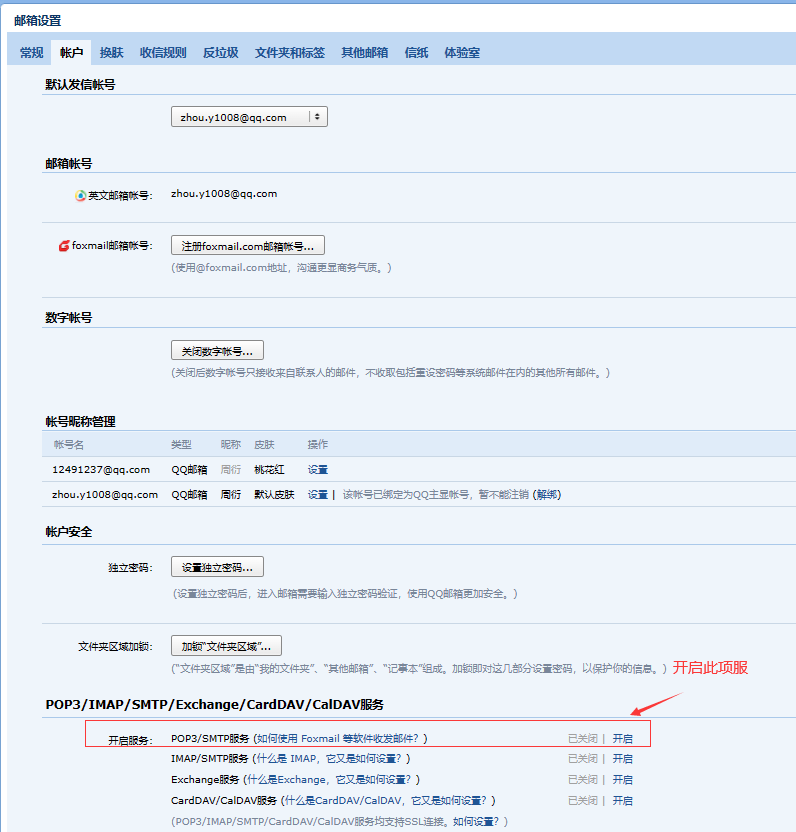Enable the POP3/SMTP service
Image resolution: width=796 pixels, height=832 pixels.
pos(622,739)
